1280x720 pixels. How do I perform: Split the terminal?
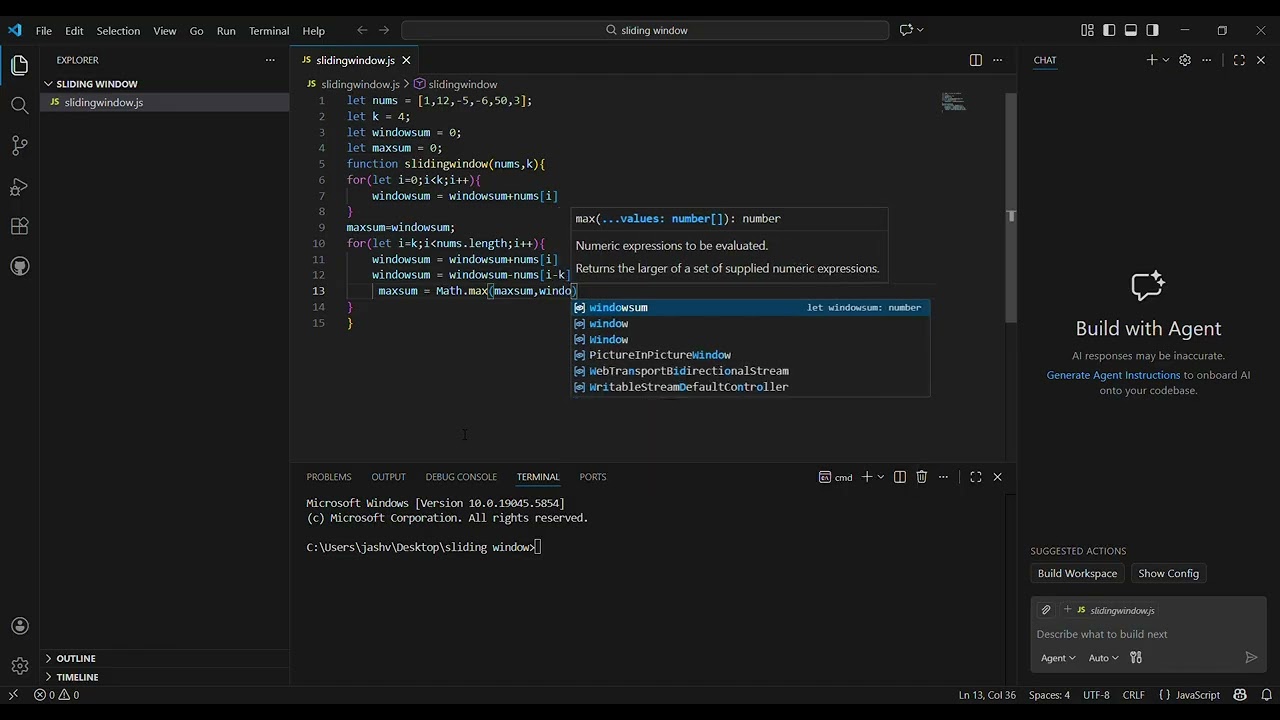[x=900, y=477]
